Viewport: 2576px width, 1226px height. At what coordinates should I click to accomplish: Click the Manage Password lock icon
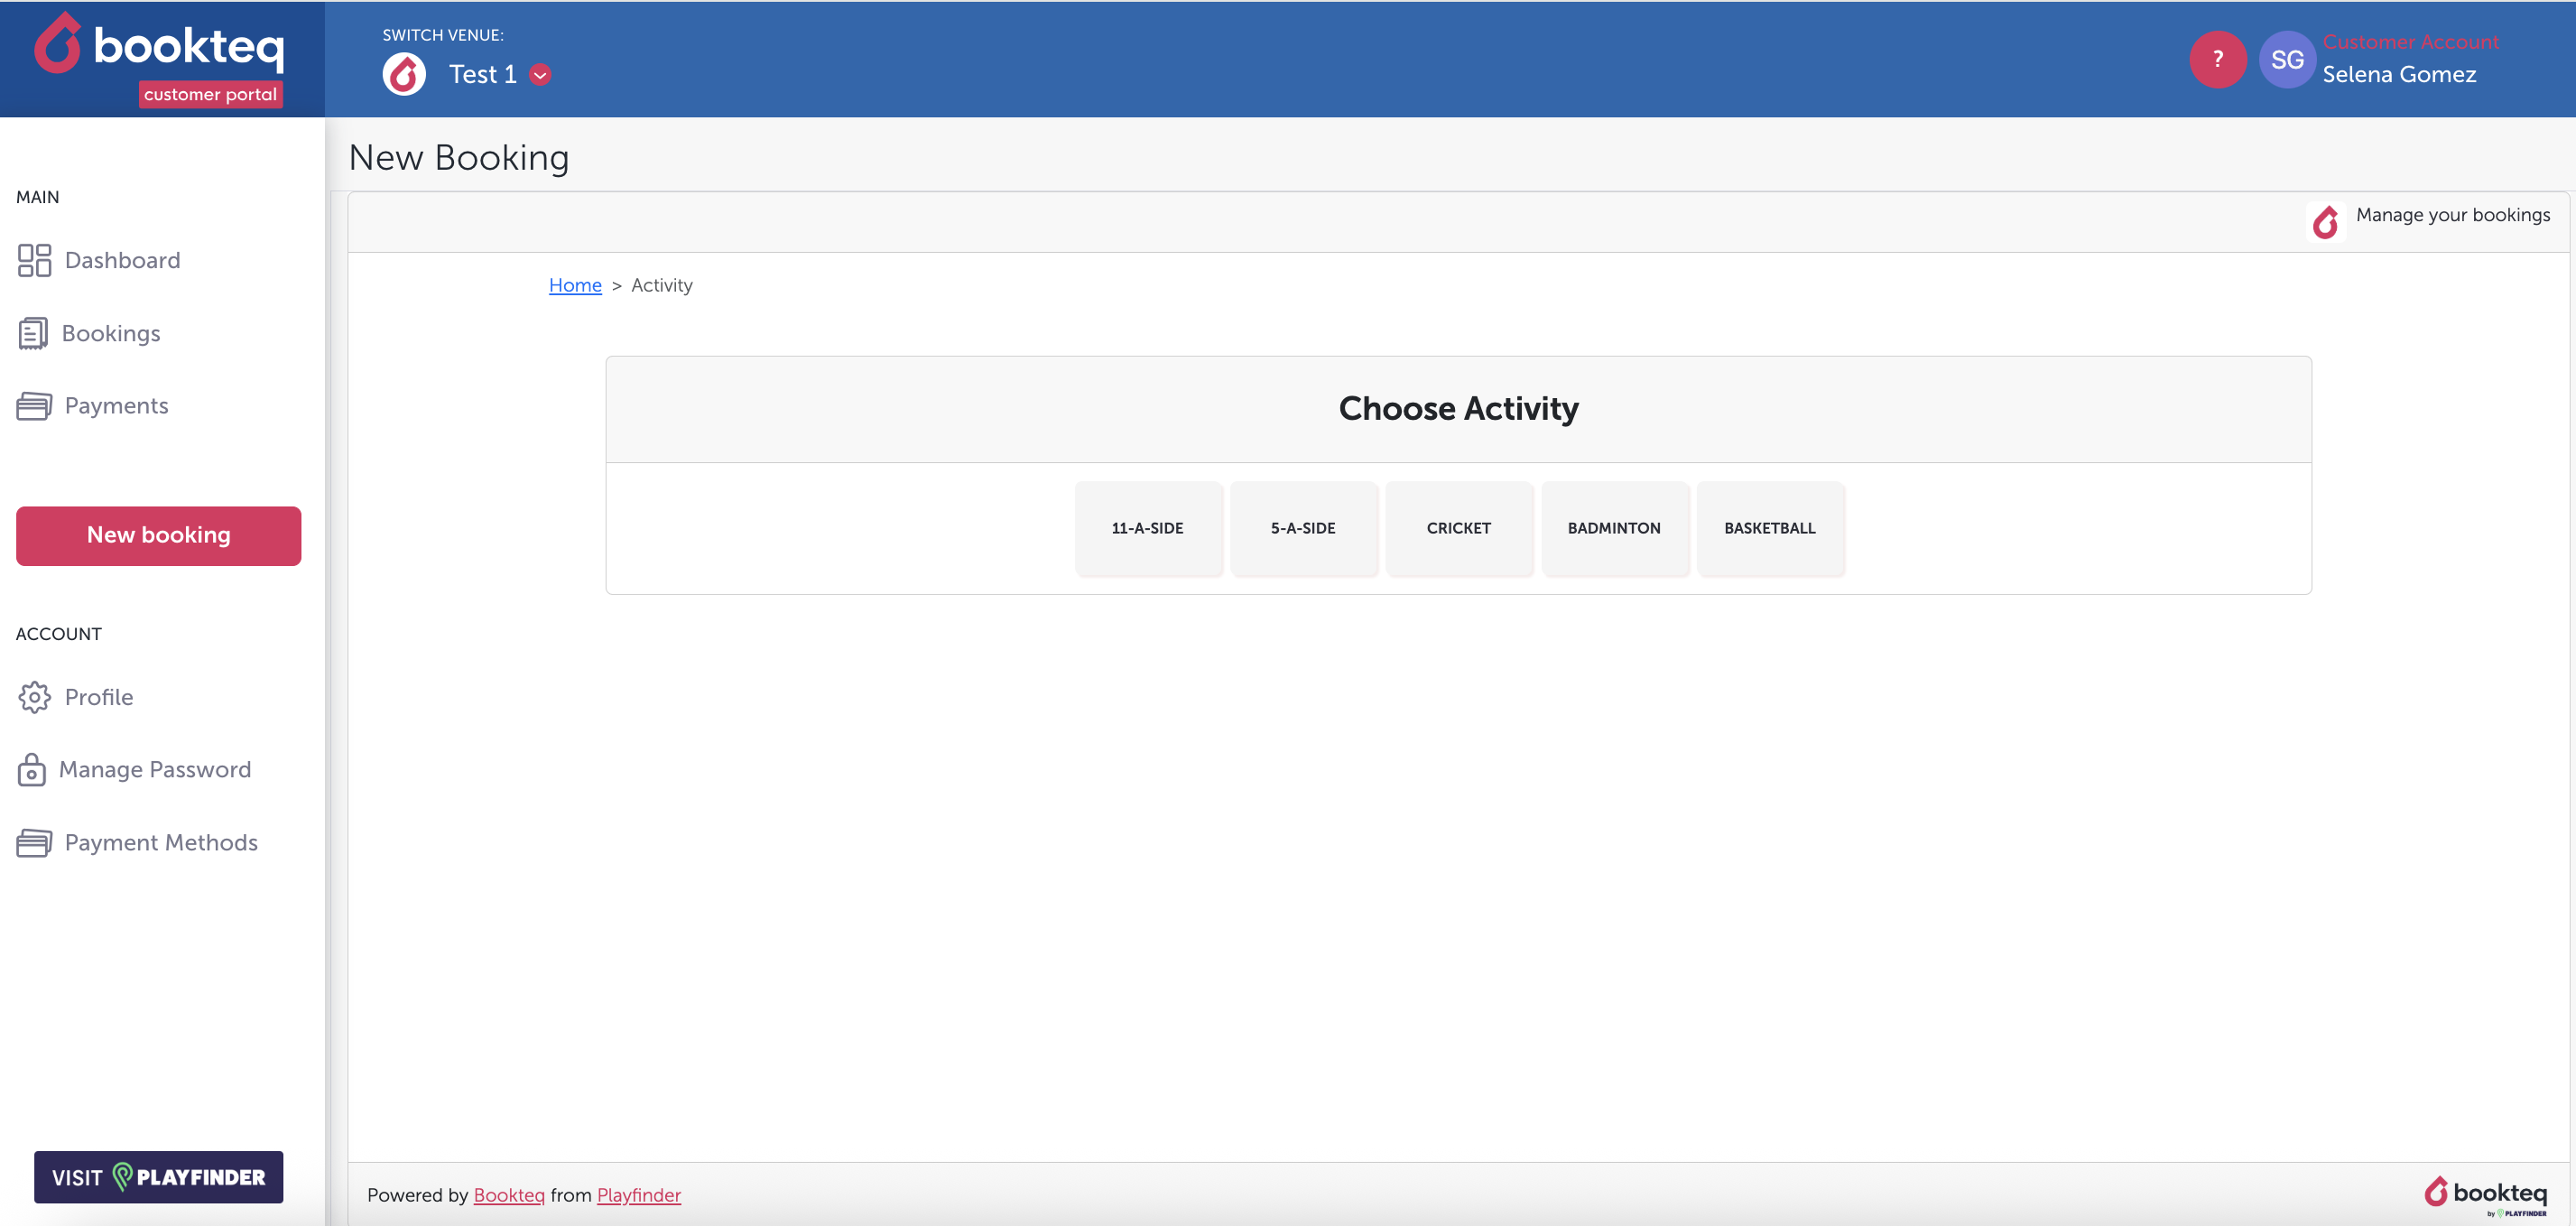coord(31,770)
